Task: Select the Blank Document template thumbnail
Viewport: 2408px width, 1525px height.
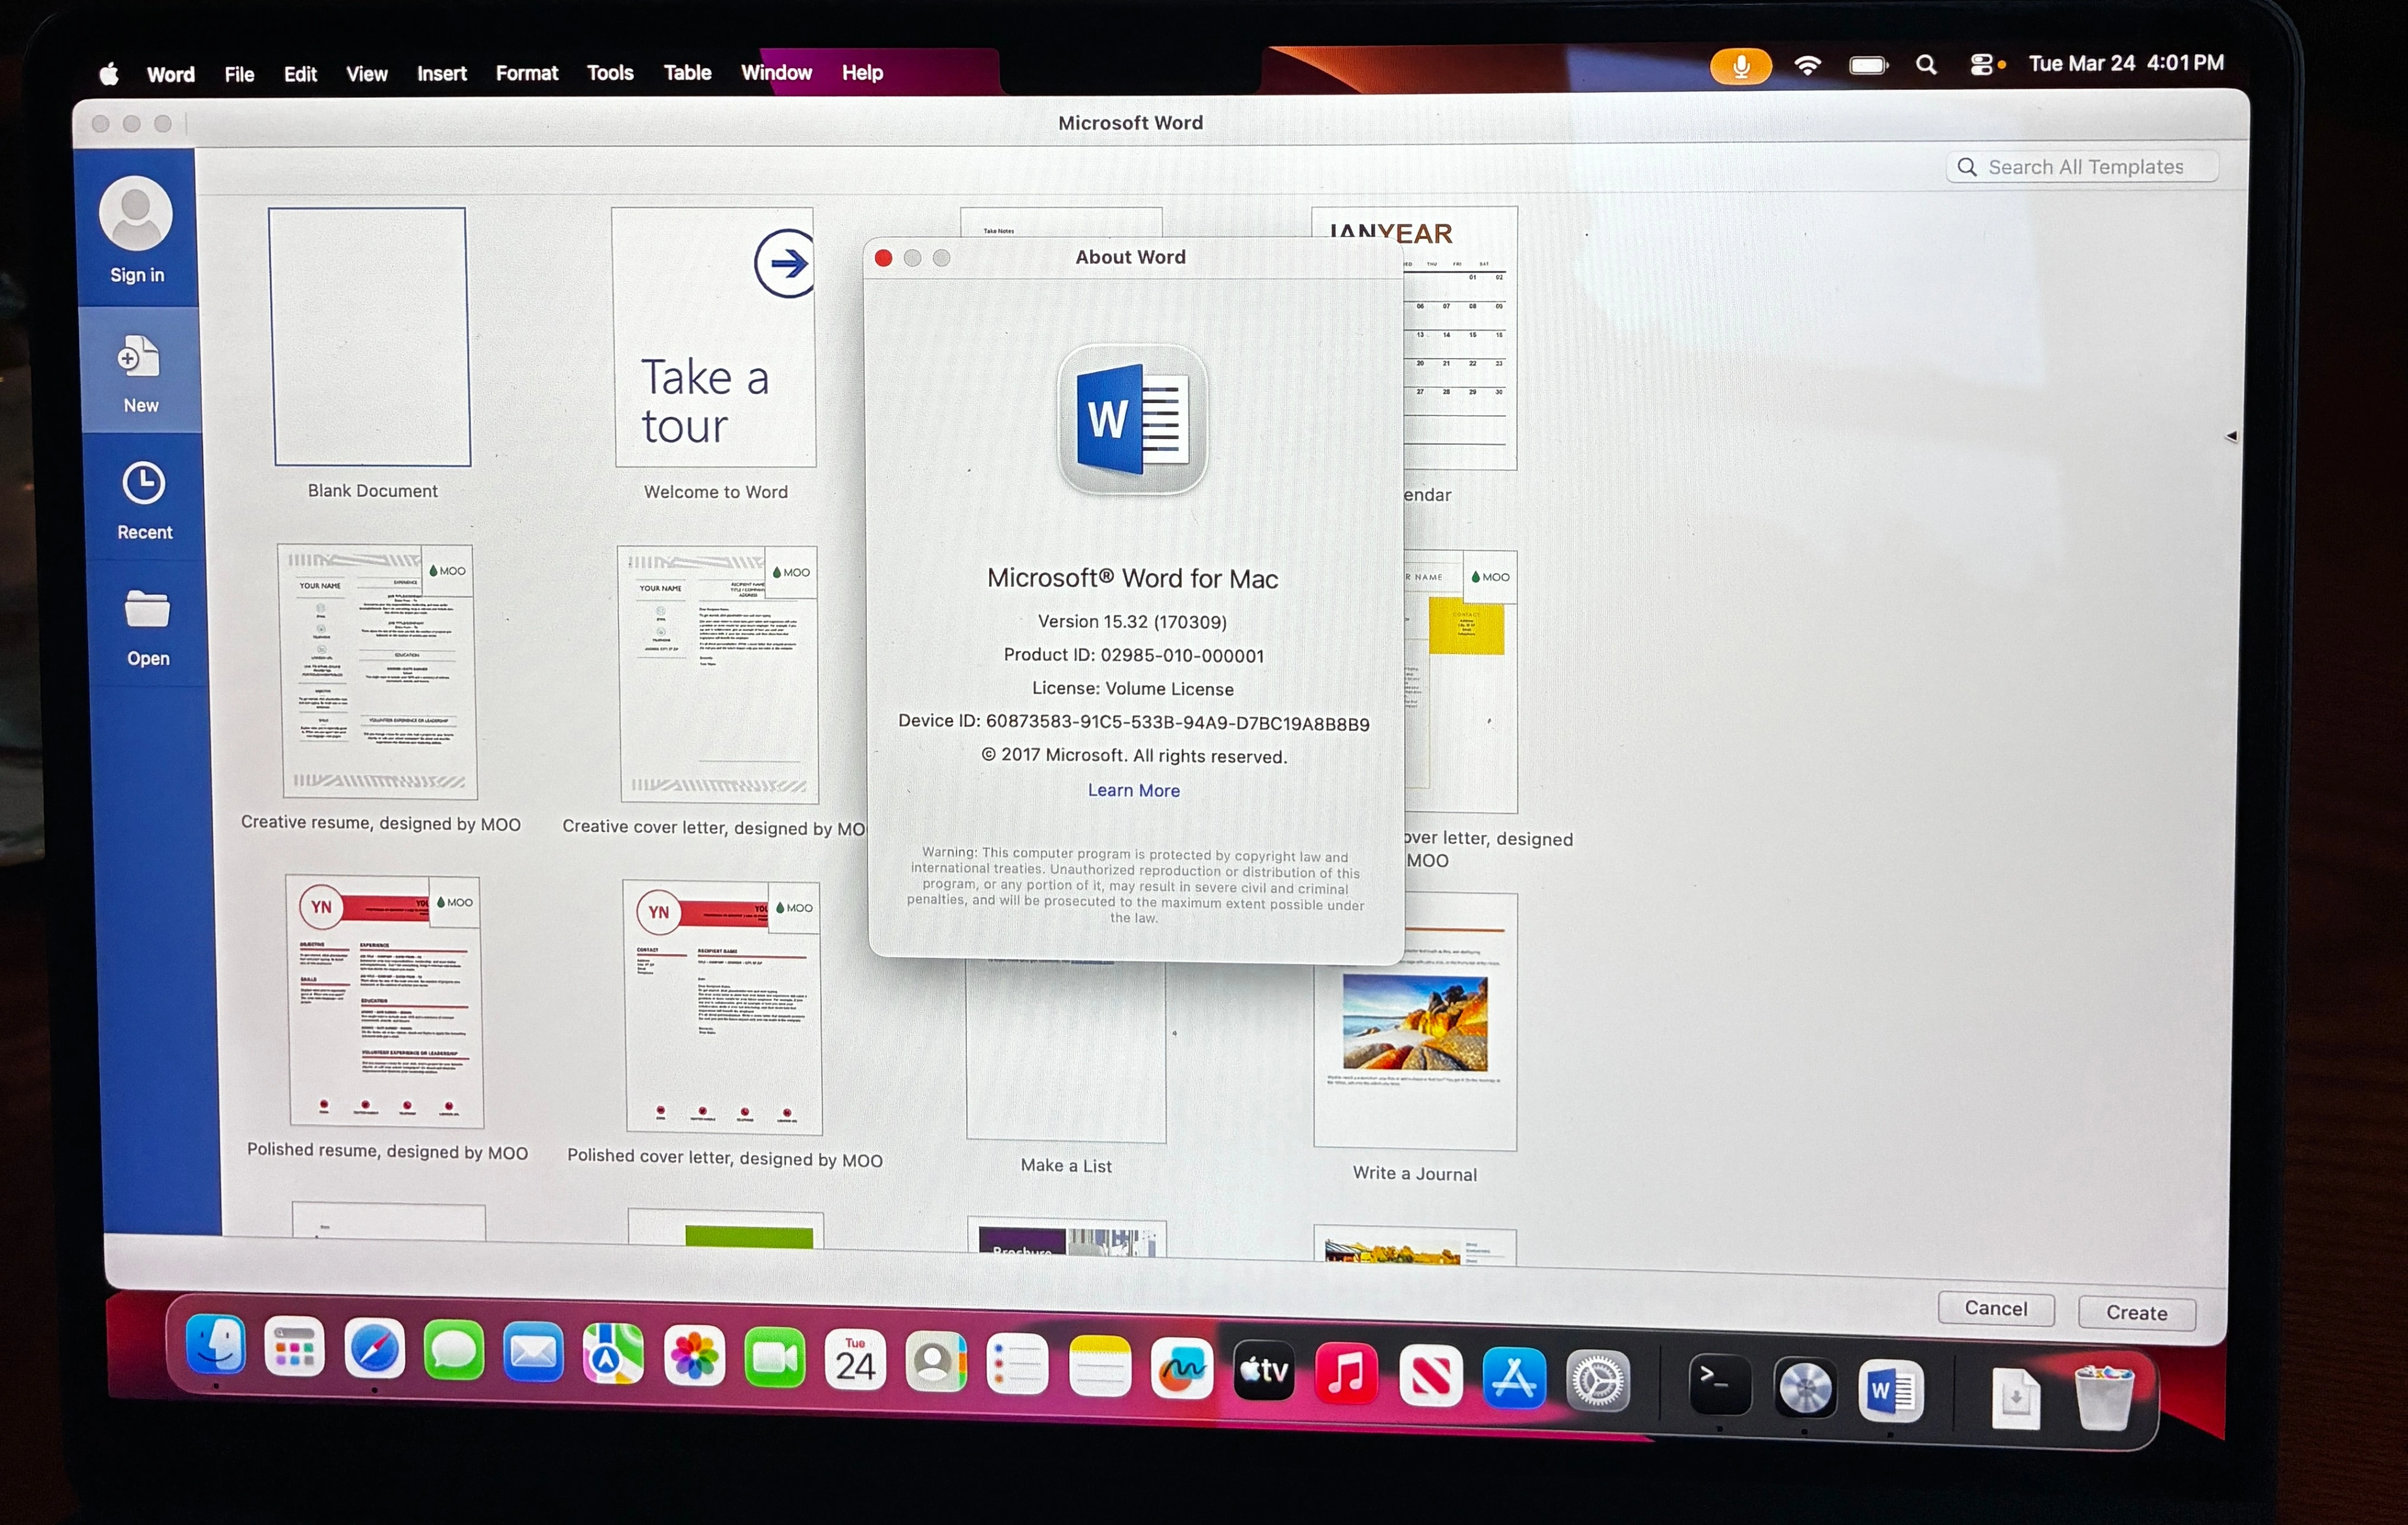Action: (x=370, y=337)
